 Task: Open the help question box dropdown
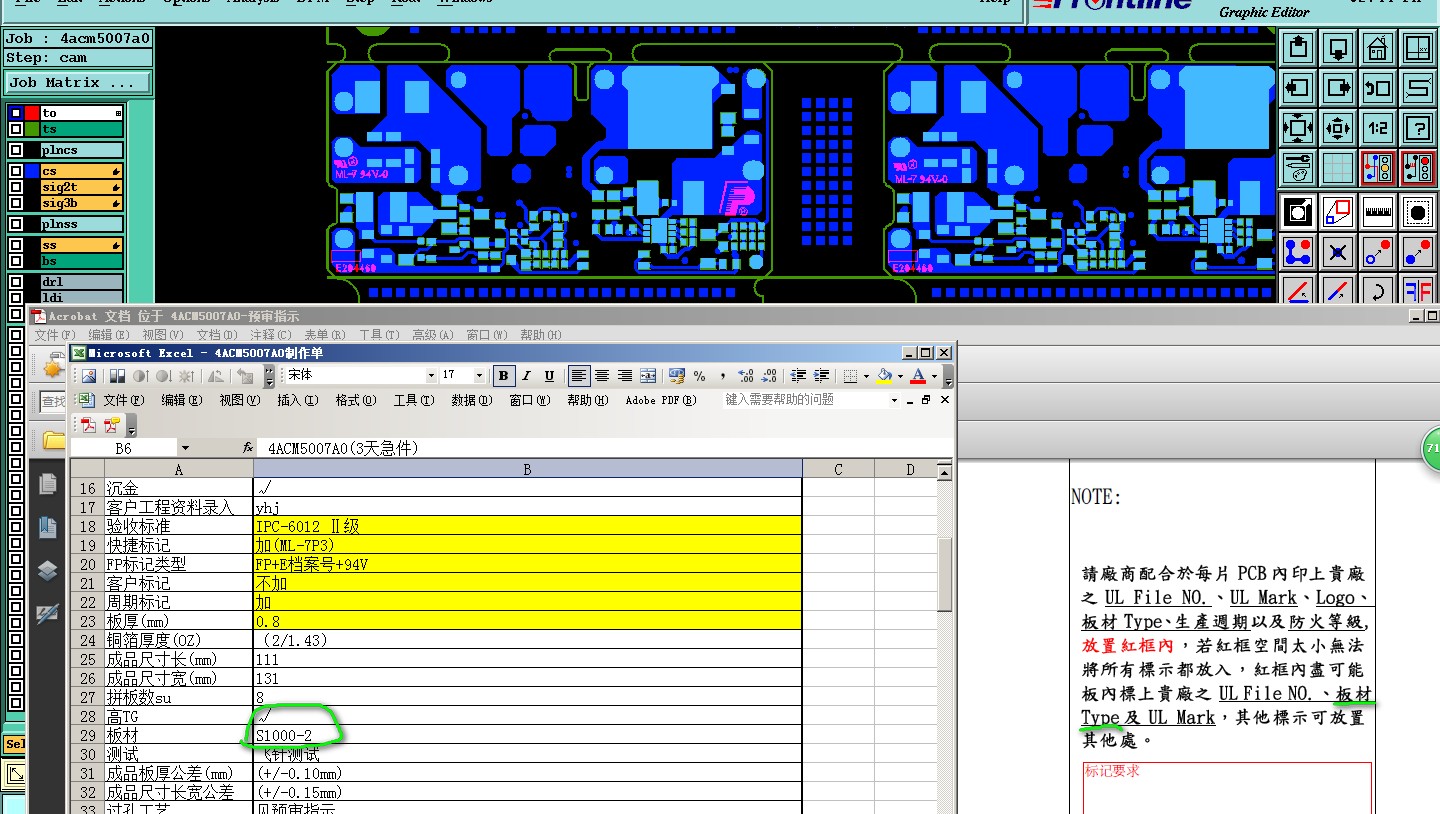[x=894, y=400]
